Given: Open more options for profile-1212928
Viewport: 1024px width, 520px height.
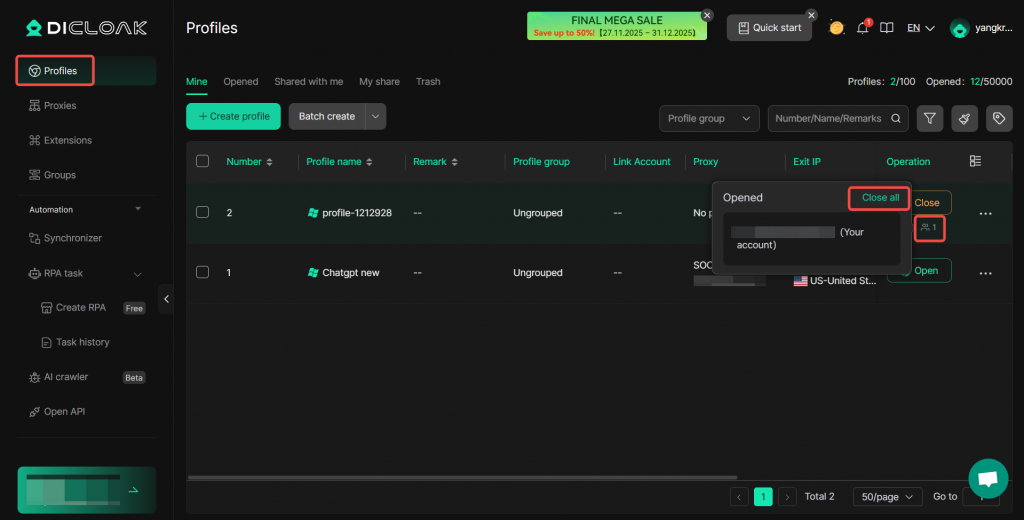Looking at the screenshot, I should pyautogui.click(x=985, y=213).
